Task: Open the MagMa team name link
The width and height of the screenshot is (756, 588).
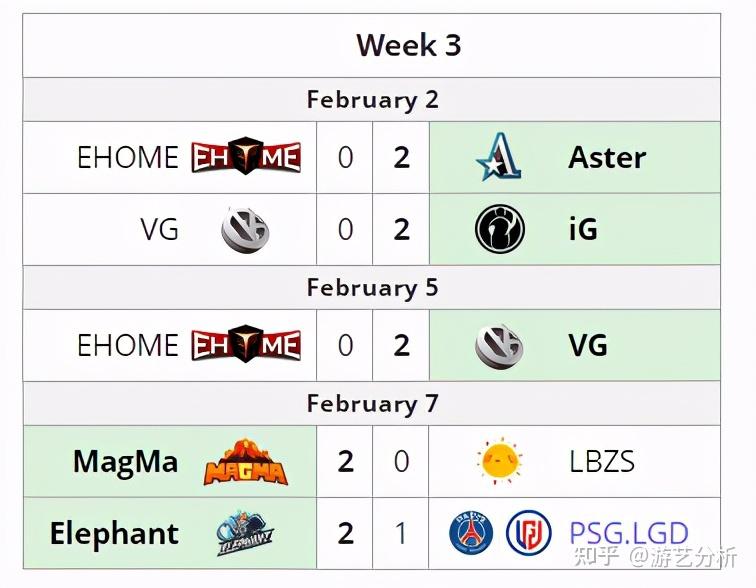Action: (126, 461)
